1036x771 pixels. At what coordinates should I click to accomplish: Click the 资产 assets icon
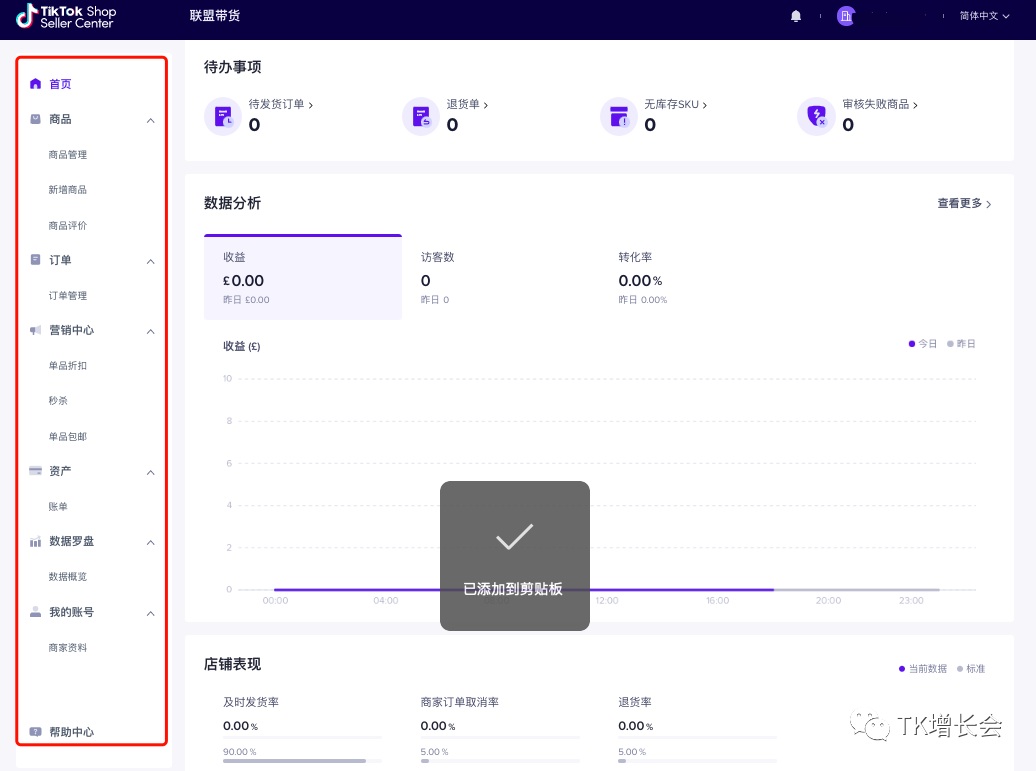tap(34, 471)
